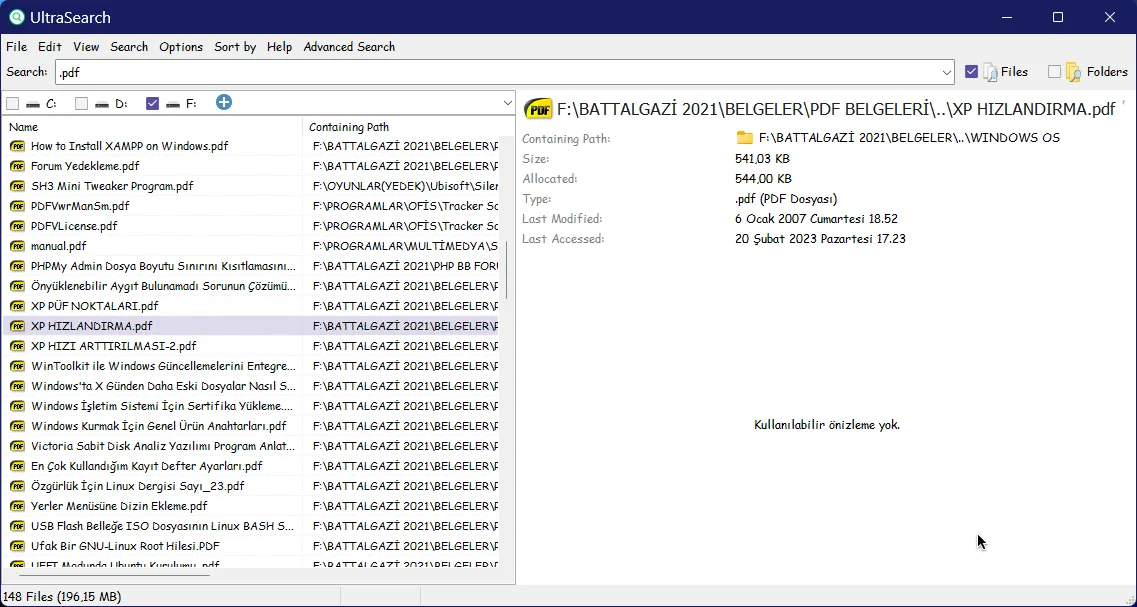Uncheck the Files checkbox
Image resolution: width=1137 pixels, height=607 pixels.
coord(972,72)
